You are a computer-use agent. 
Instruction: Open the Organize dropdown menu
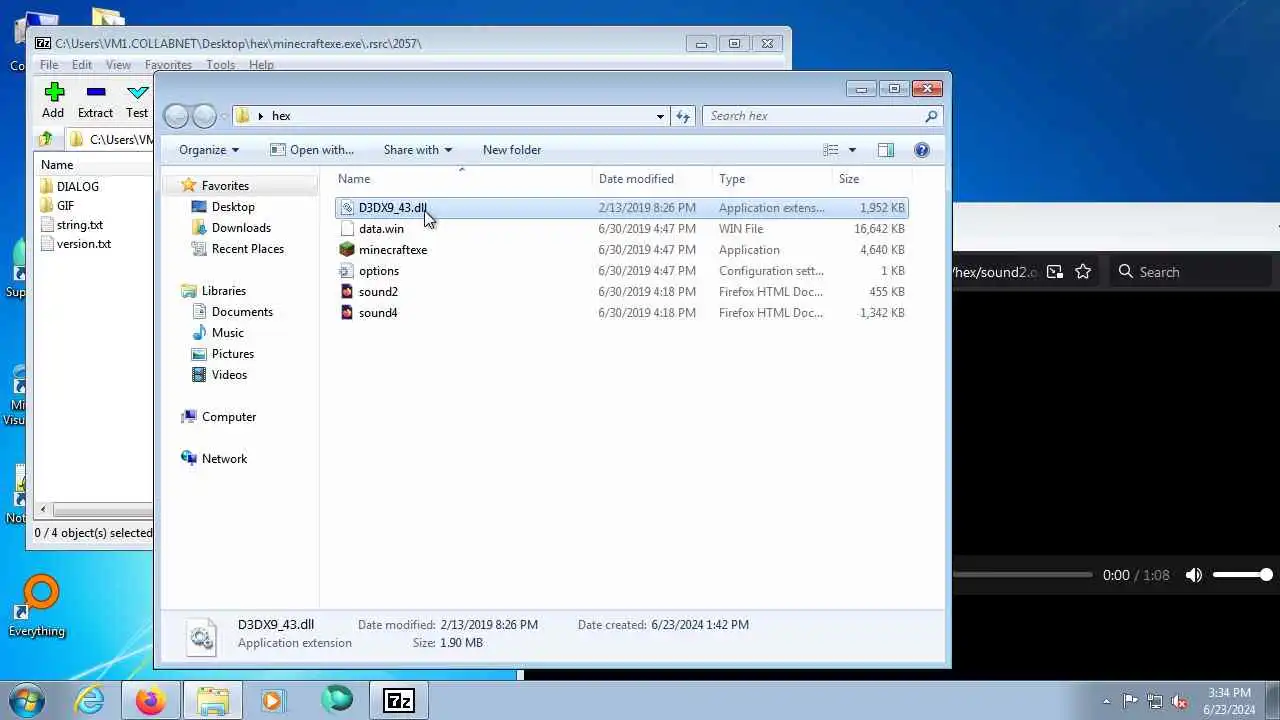[x=209, y=150]
